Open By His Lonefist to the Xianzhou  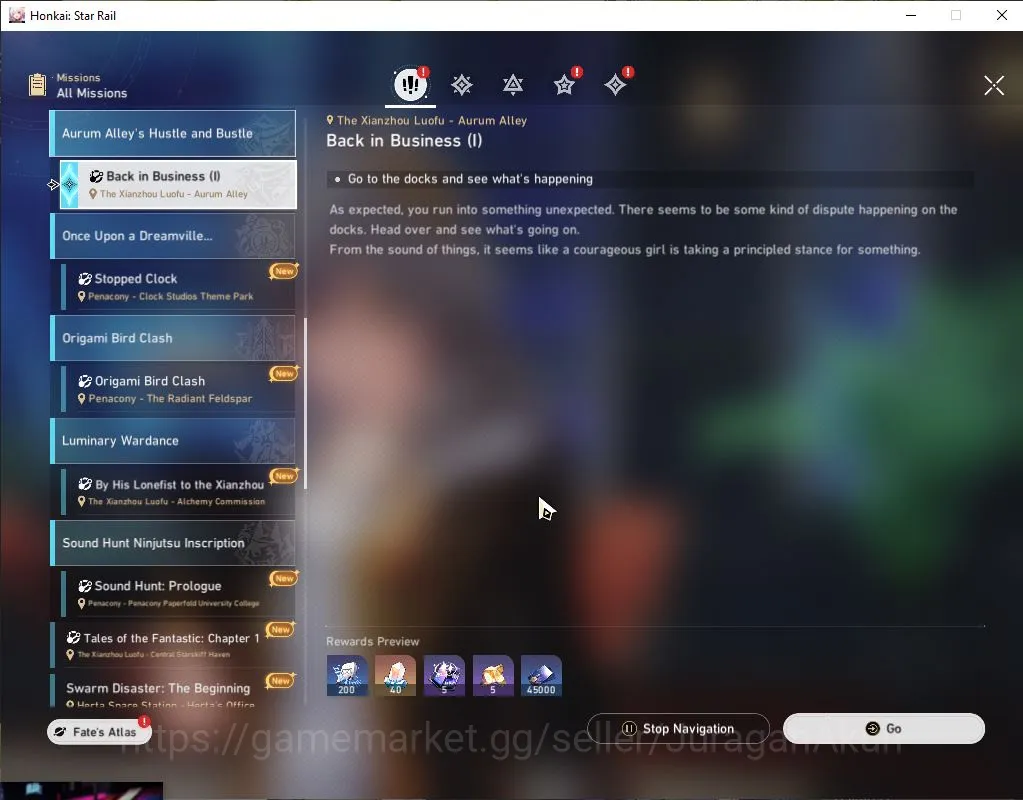point(178,492)
